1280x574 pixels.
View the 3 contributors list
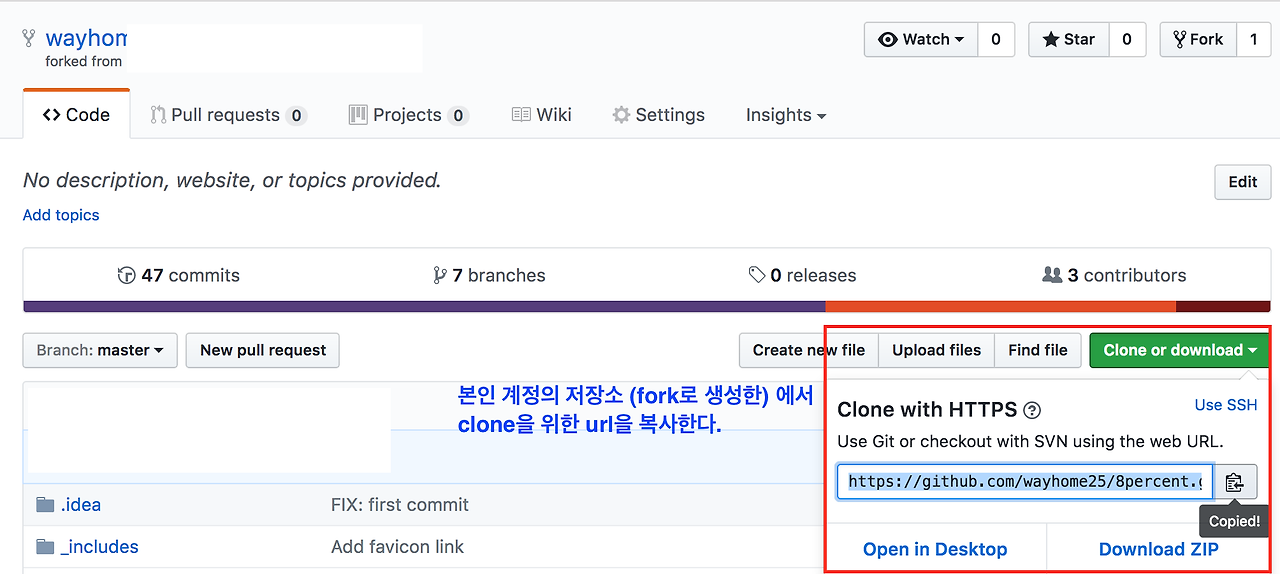[x=1114, y=275]
